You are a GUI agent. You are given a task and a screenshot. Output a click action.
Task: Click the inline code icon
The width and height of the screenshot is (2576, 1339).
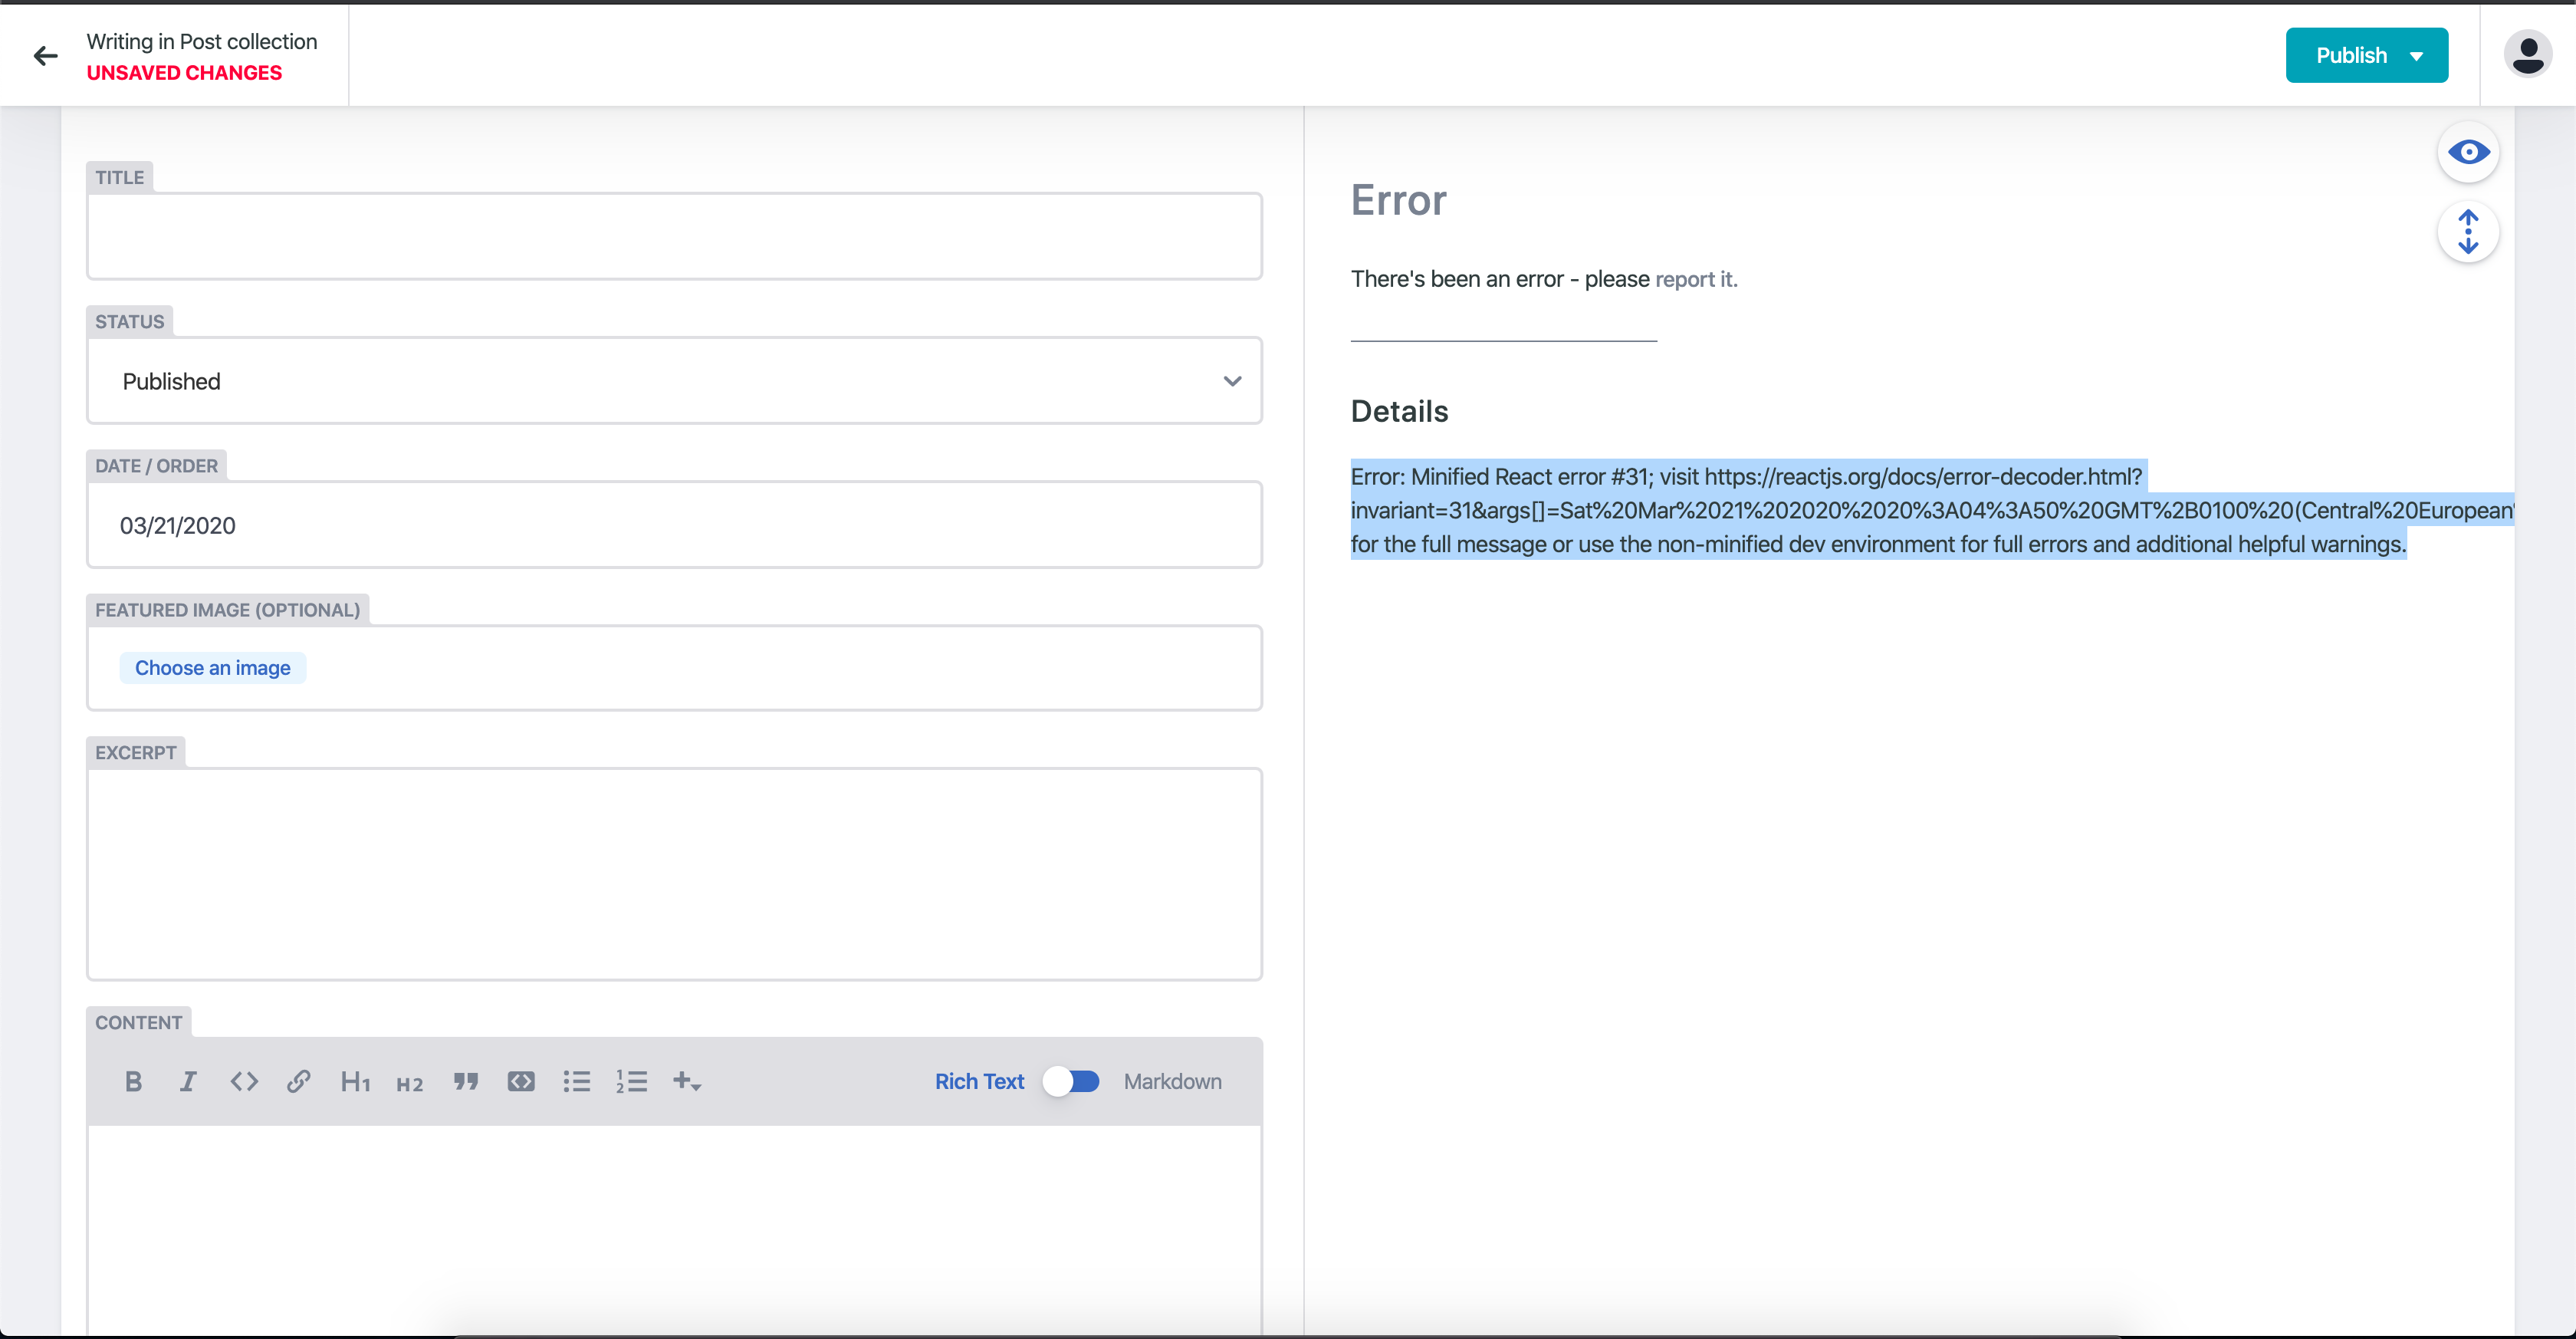click(244, 1081)
